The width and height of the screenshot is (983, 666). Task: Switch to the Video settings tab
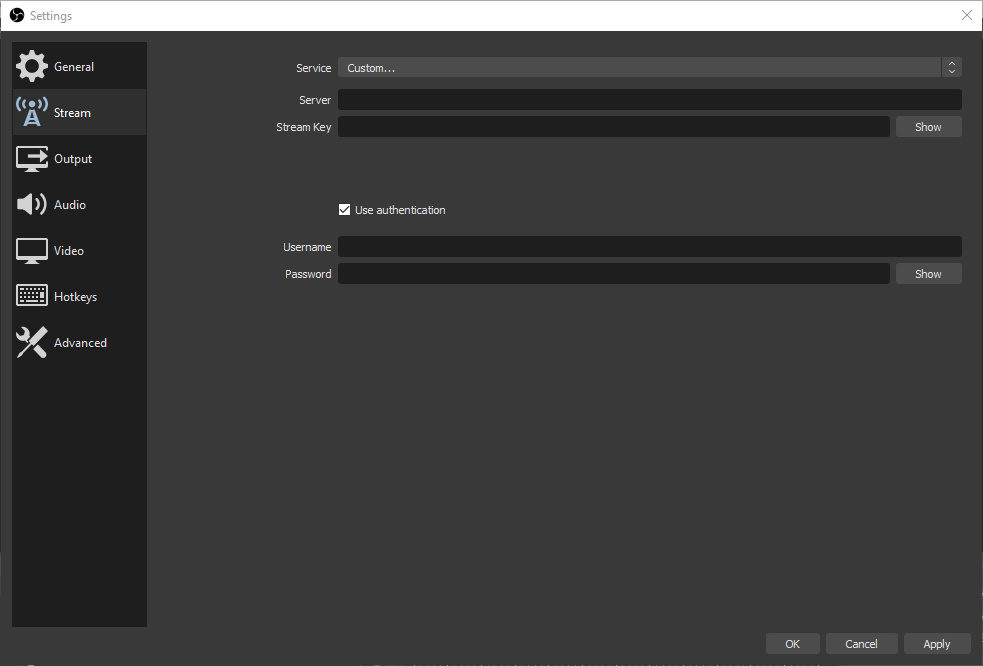[69, 250]
